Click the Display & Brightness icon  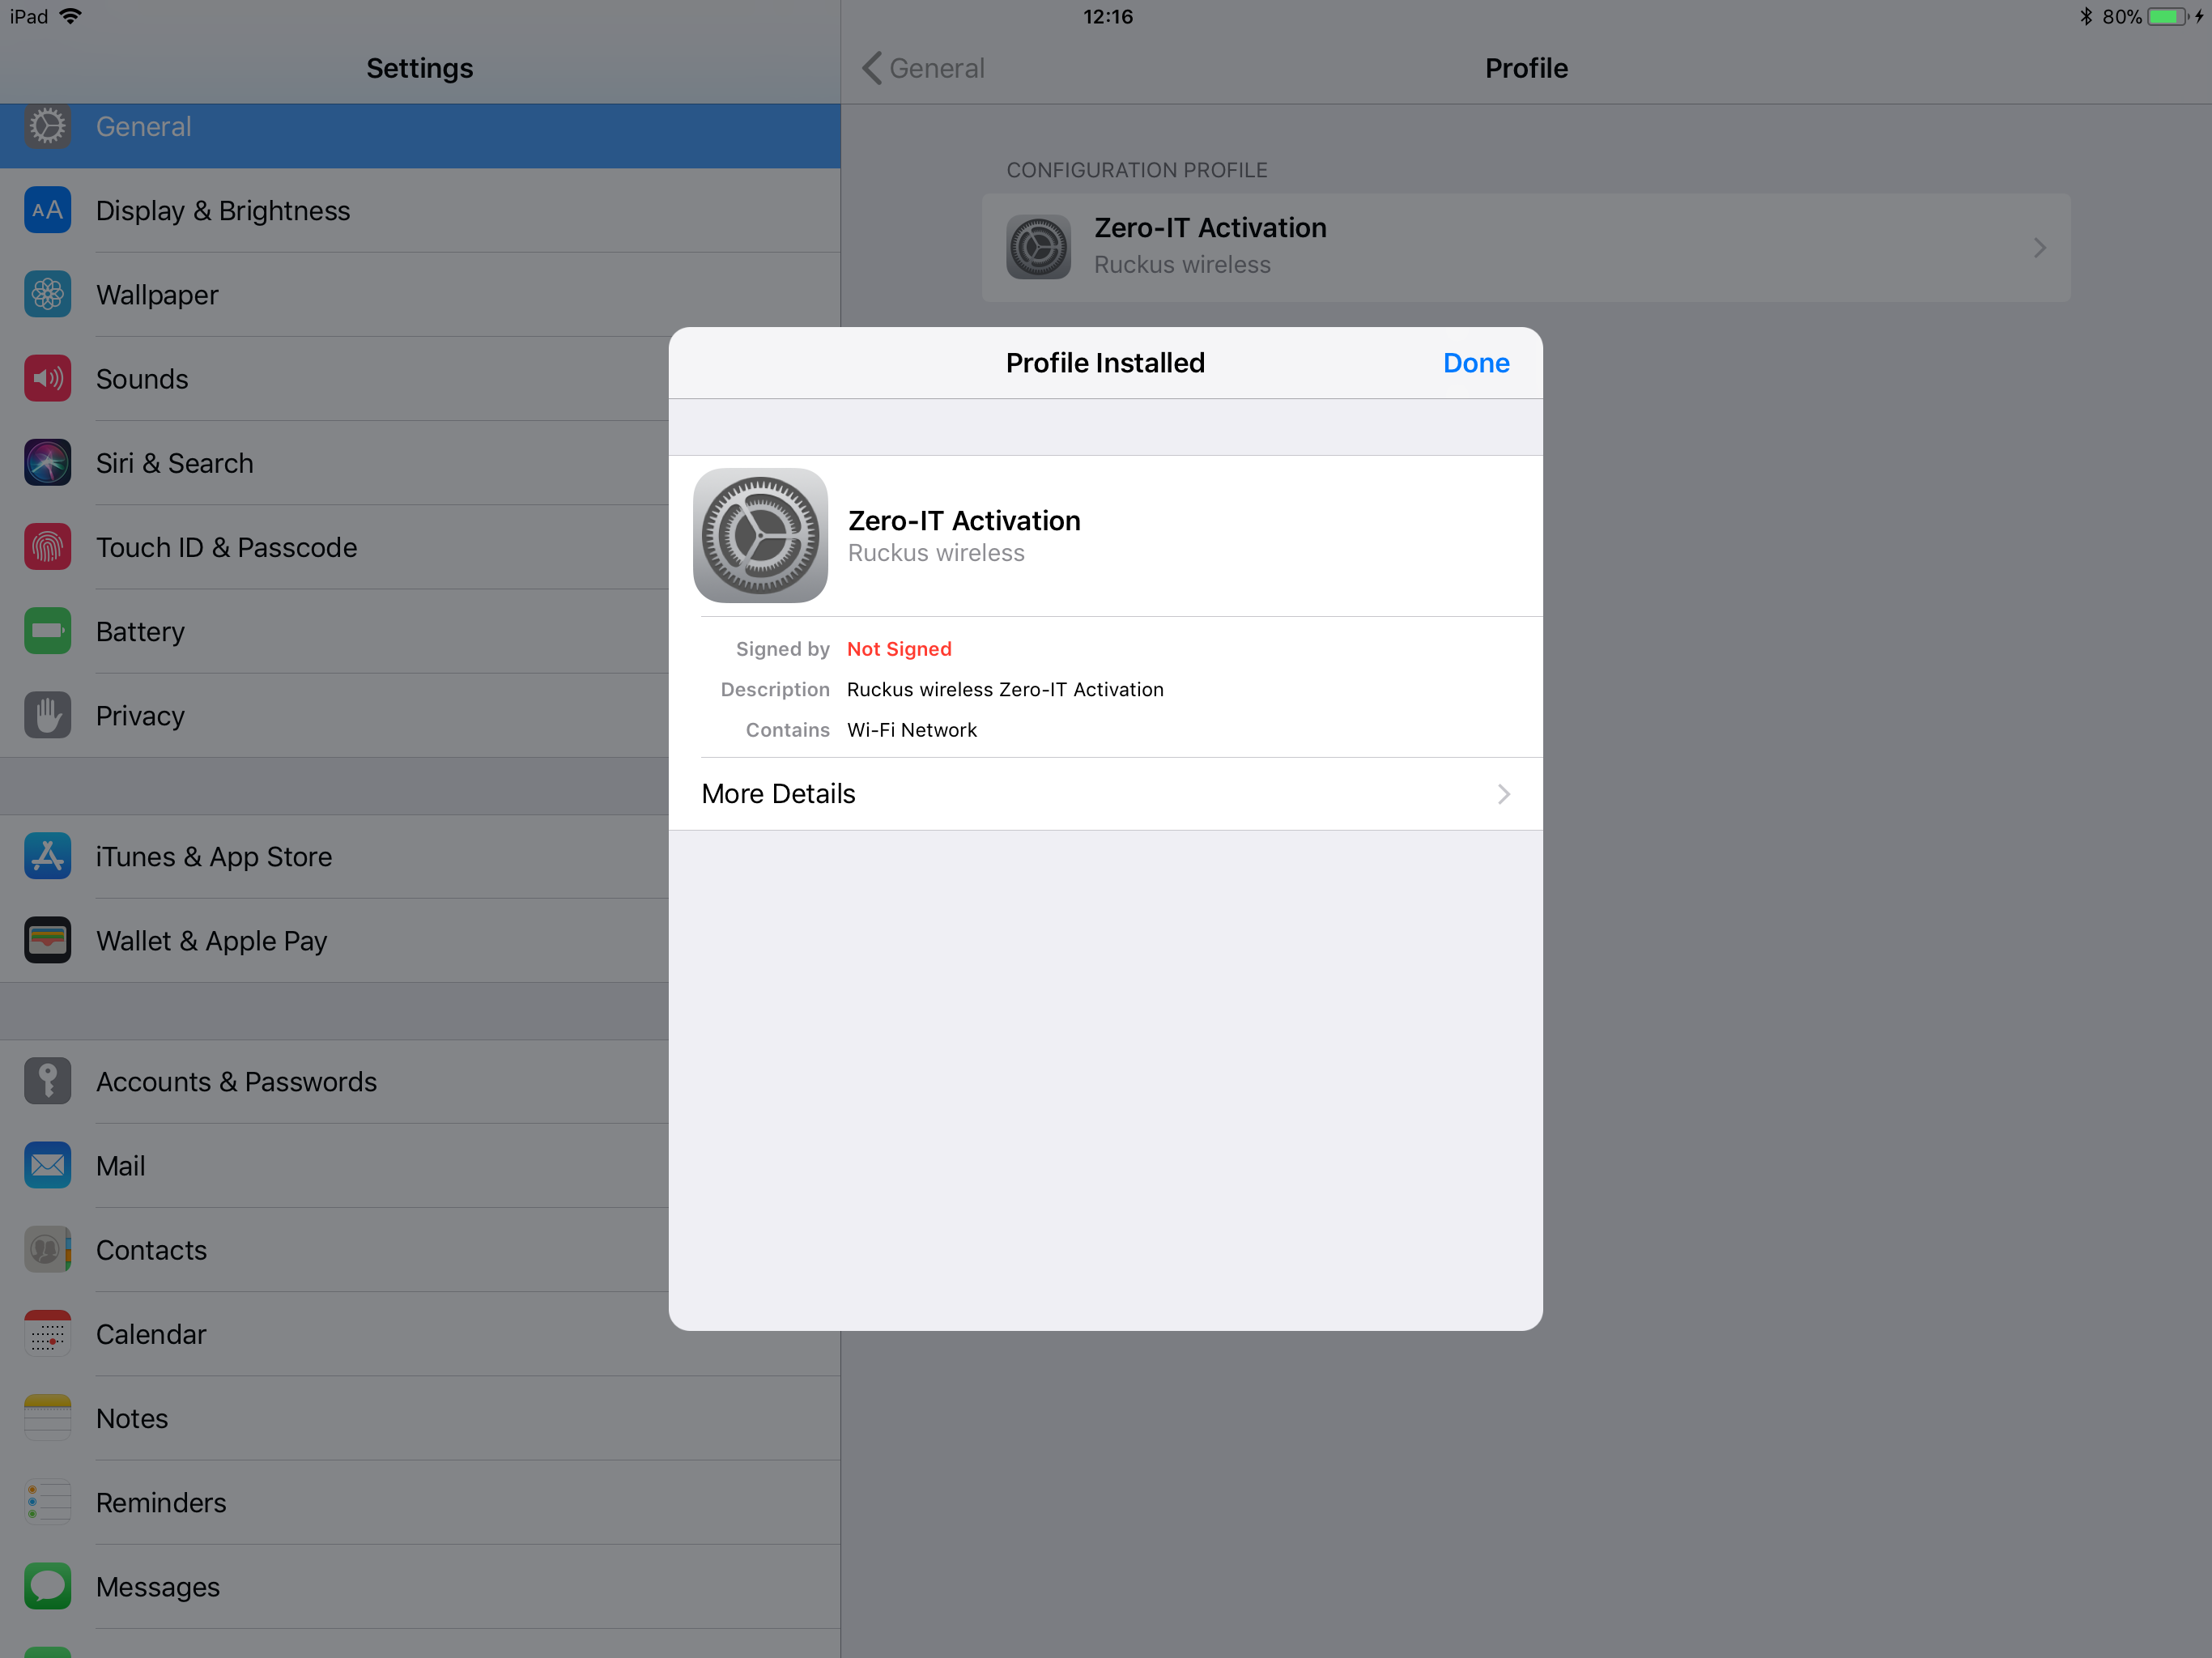point(47,211)
